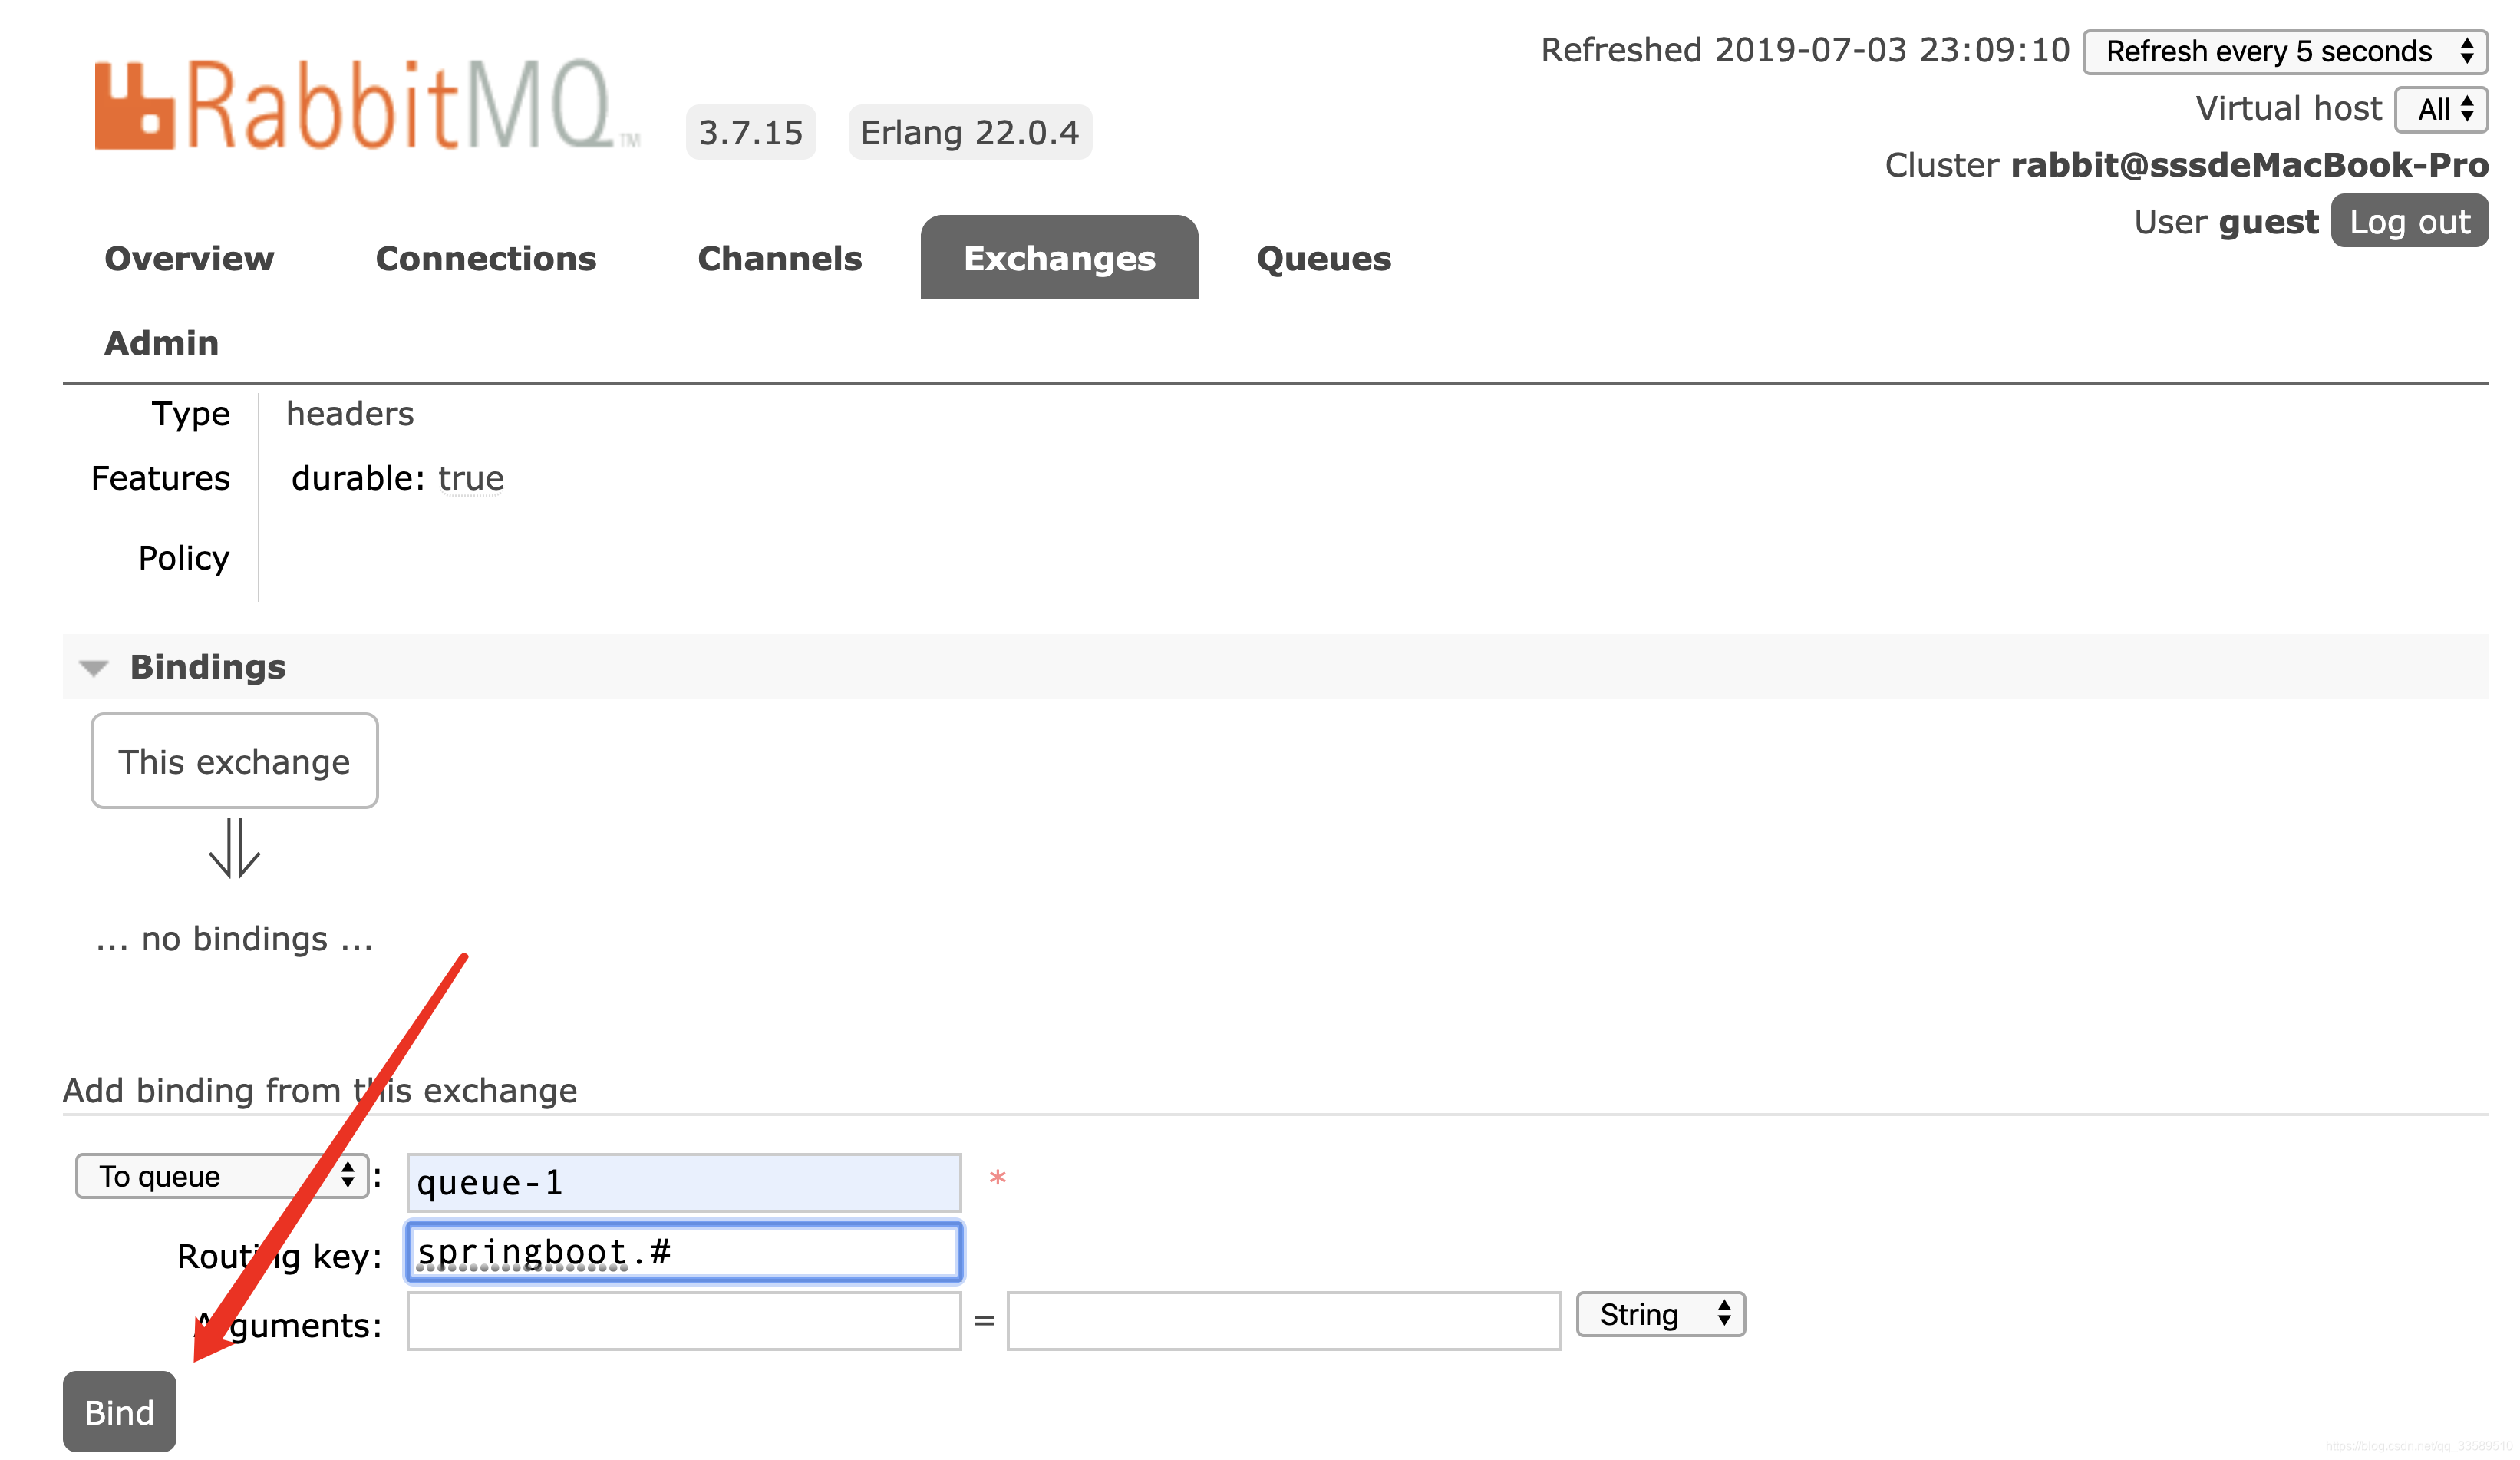
Task: Click the Log out button
Action: point(2409,222)
